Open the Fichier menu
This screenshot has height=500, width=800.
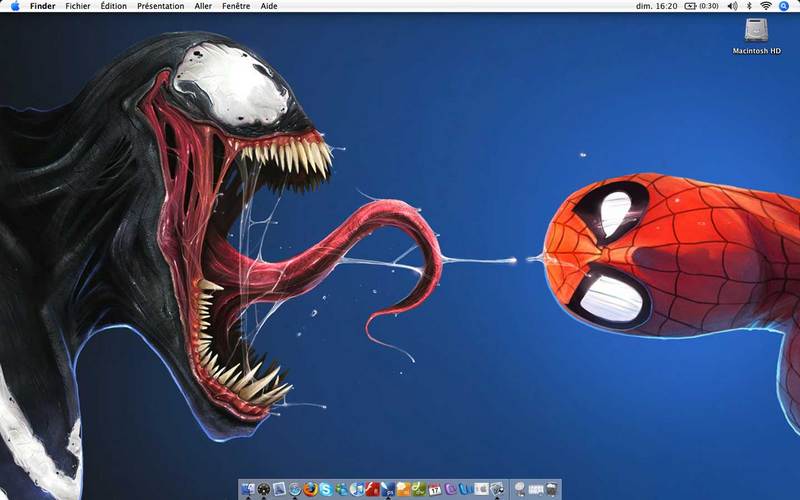point(78,6)
